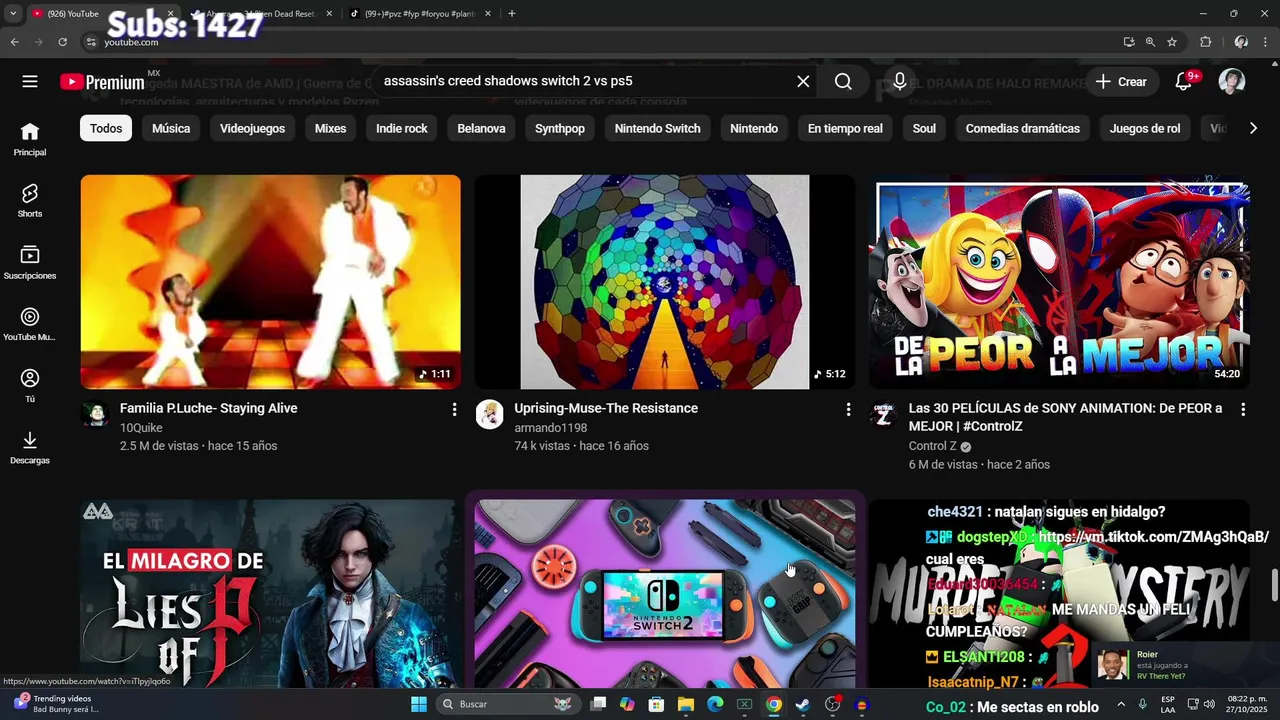
Task: Bookmark this page with the star
Action: coord(1172,42)
